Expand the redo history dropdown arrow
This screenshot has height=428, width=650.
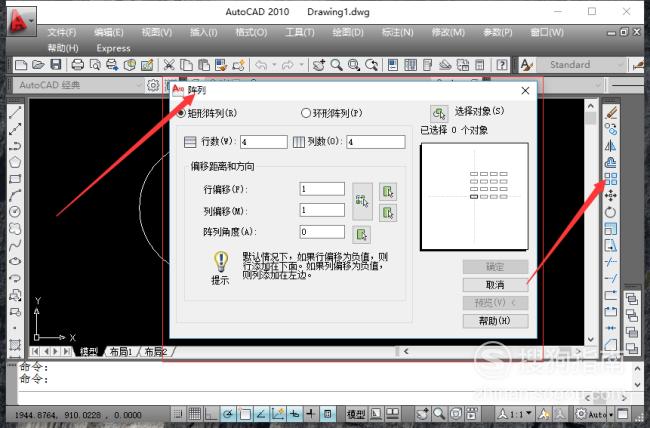tap(301, 65)
